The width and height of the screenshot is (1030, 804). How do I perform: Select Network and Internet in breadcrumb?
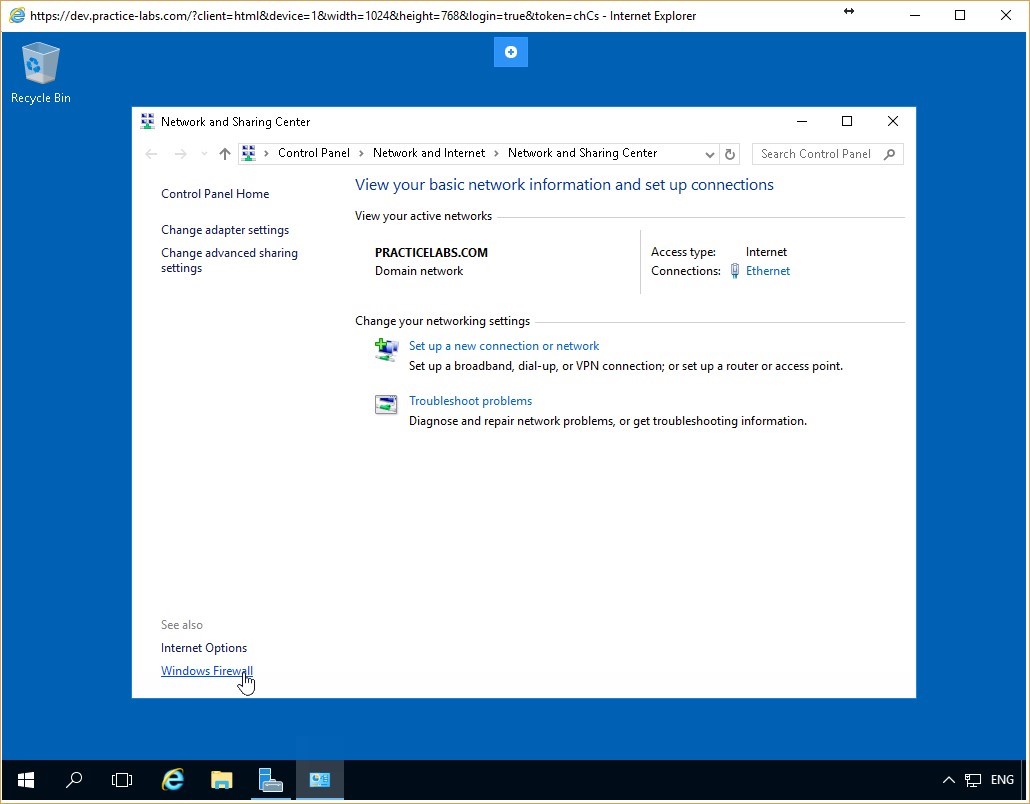click(428, 153)
